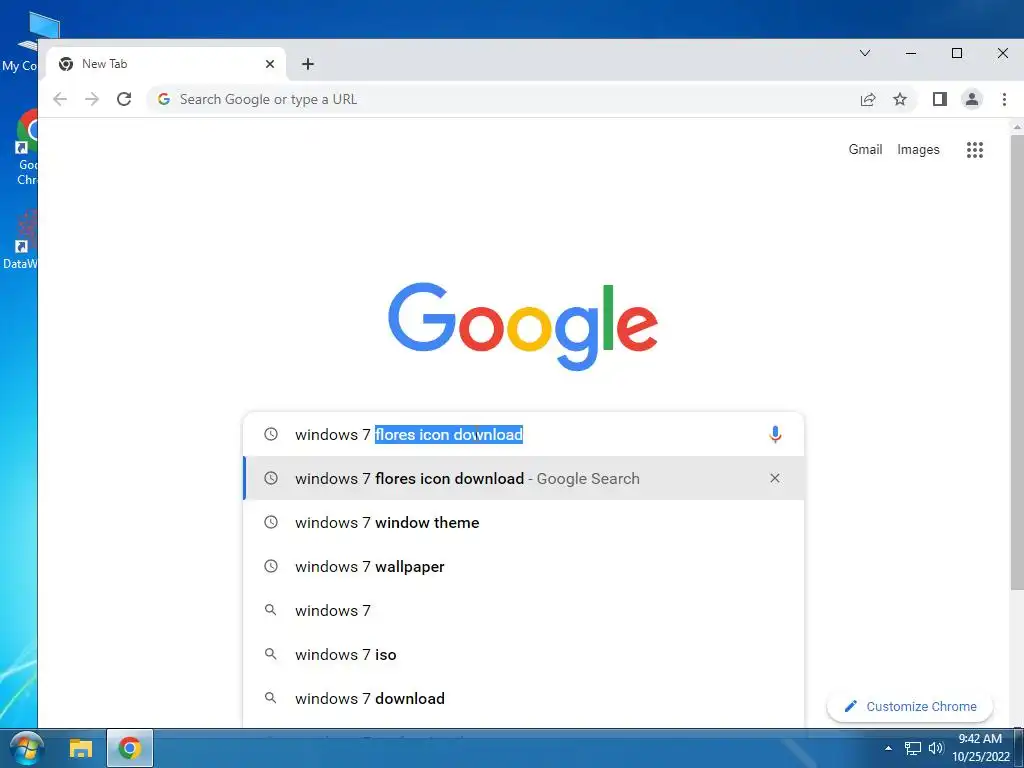Click the Chrome taskbar button

[130, 748]
